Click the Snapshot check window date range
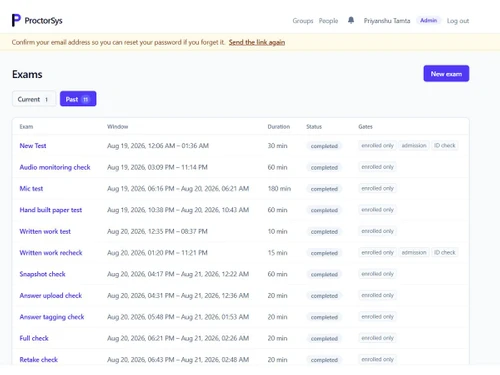 pos(178,274)
